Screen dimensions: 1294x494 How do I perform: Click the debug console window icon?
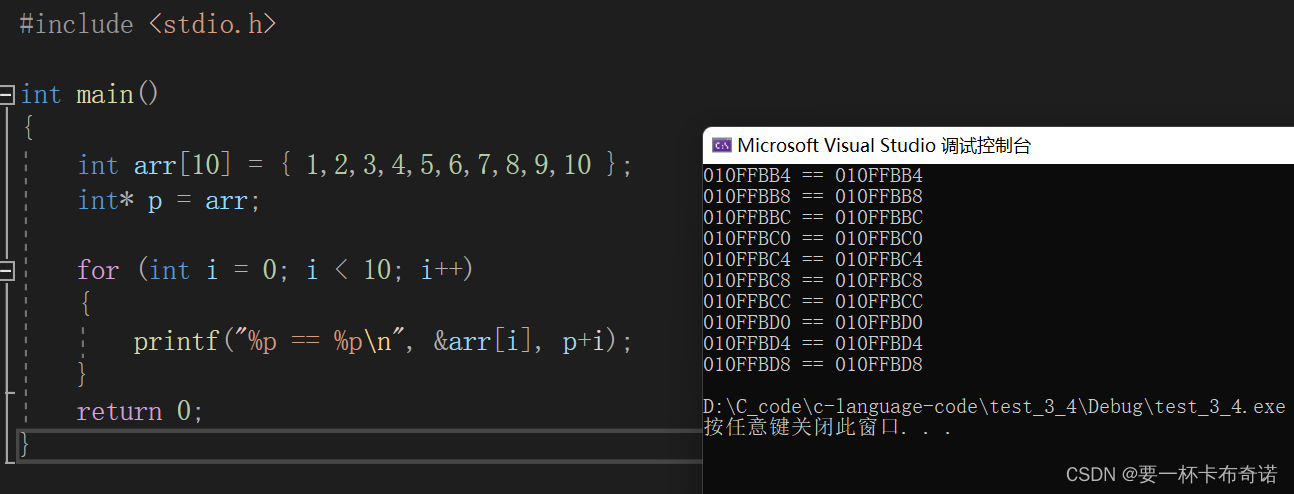pos(720,145)
